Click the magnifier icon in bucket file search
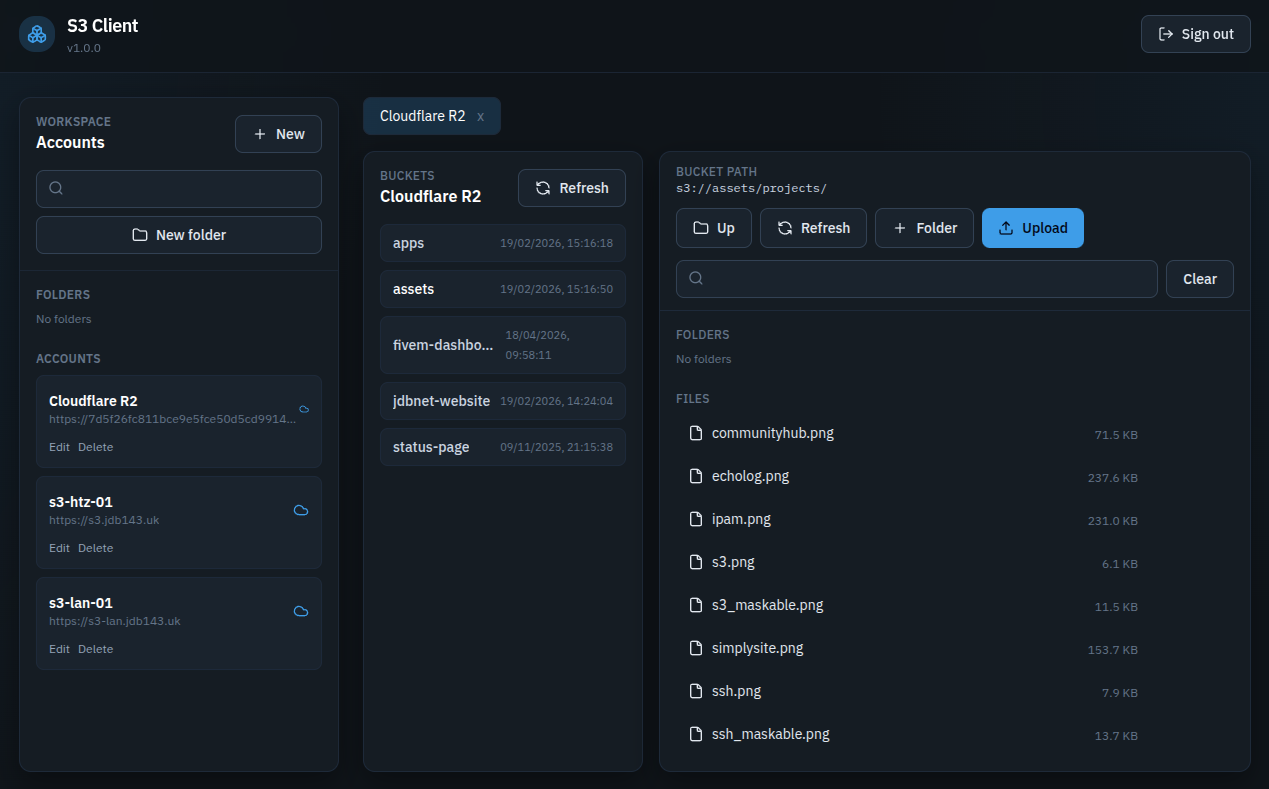The width and height of the screenshot is (1269, 789). pos(696,279)
